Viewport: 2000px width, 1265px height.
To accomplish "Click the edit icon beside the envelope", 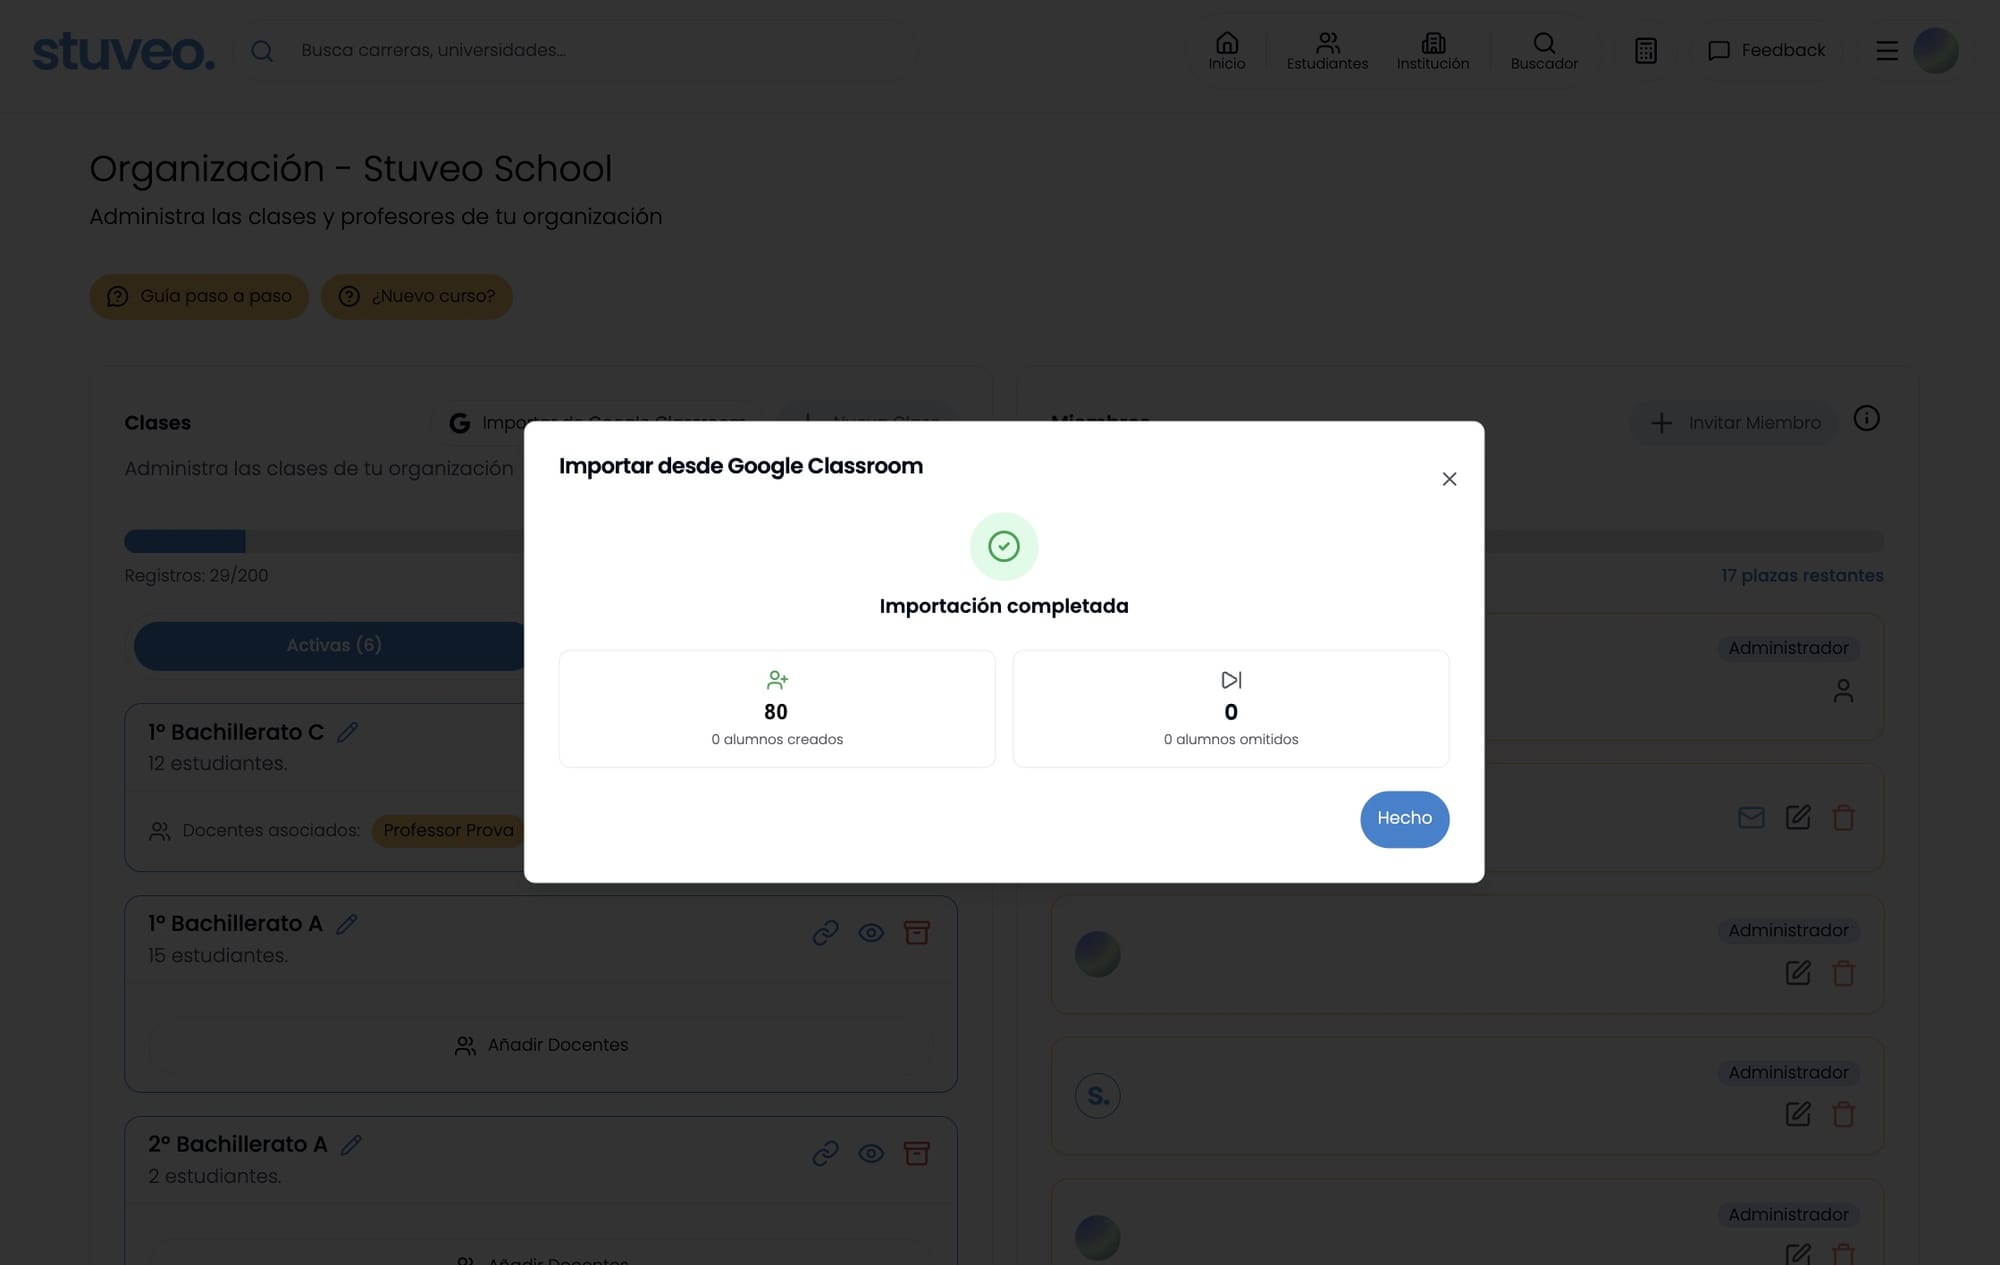I will (x=1798, y=818).
